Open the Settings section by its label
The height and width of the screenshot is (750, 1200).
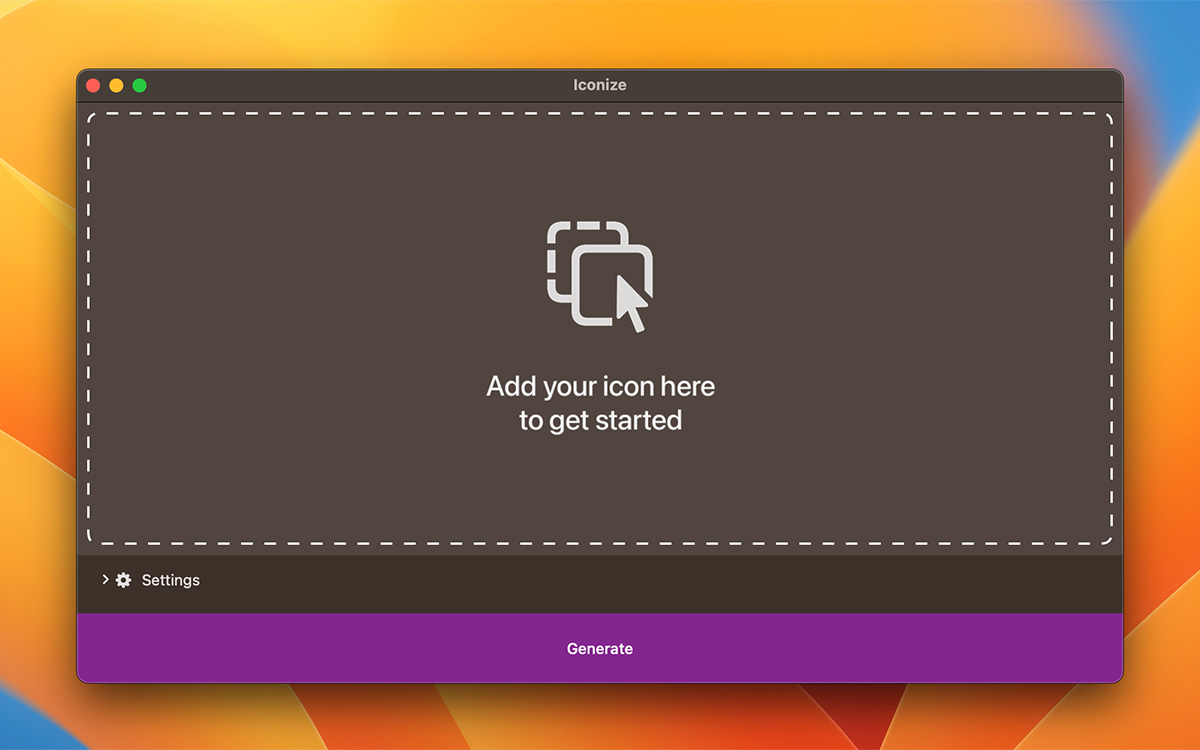pyautogui.click(x=170, y=580)
